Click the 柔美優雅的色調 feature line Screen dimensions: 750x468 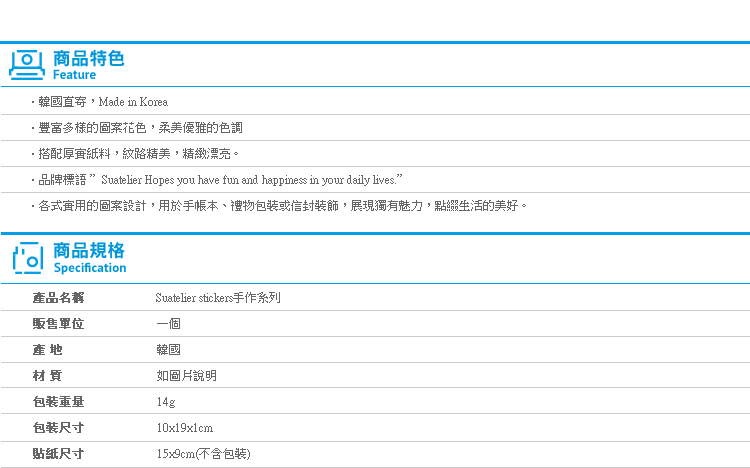(x=137, y=128)
